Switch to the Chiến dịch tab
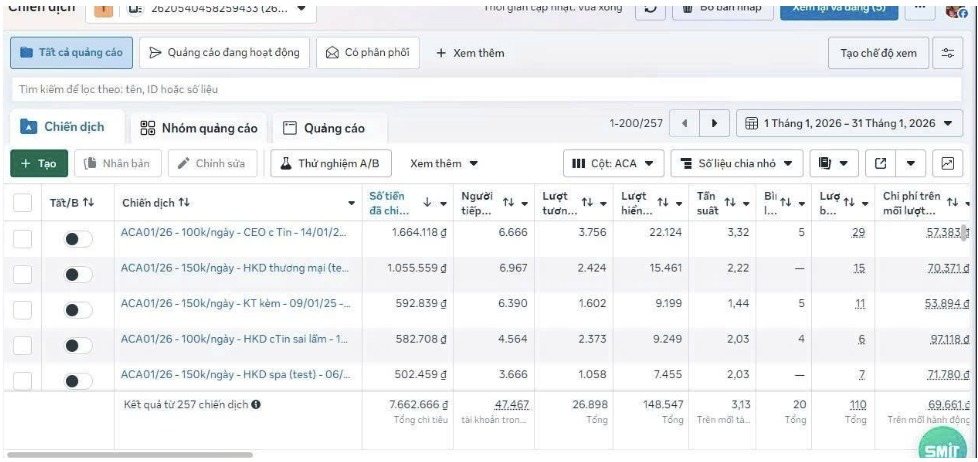Viewport: 978px width, 462px height. (66, 127)
